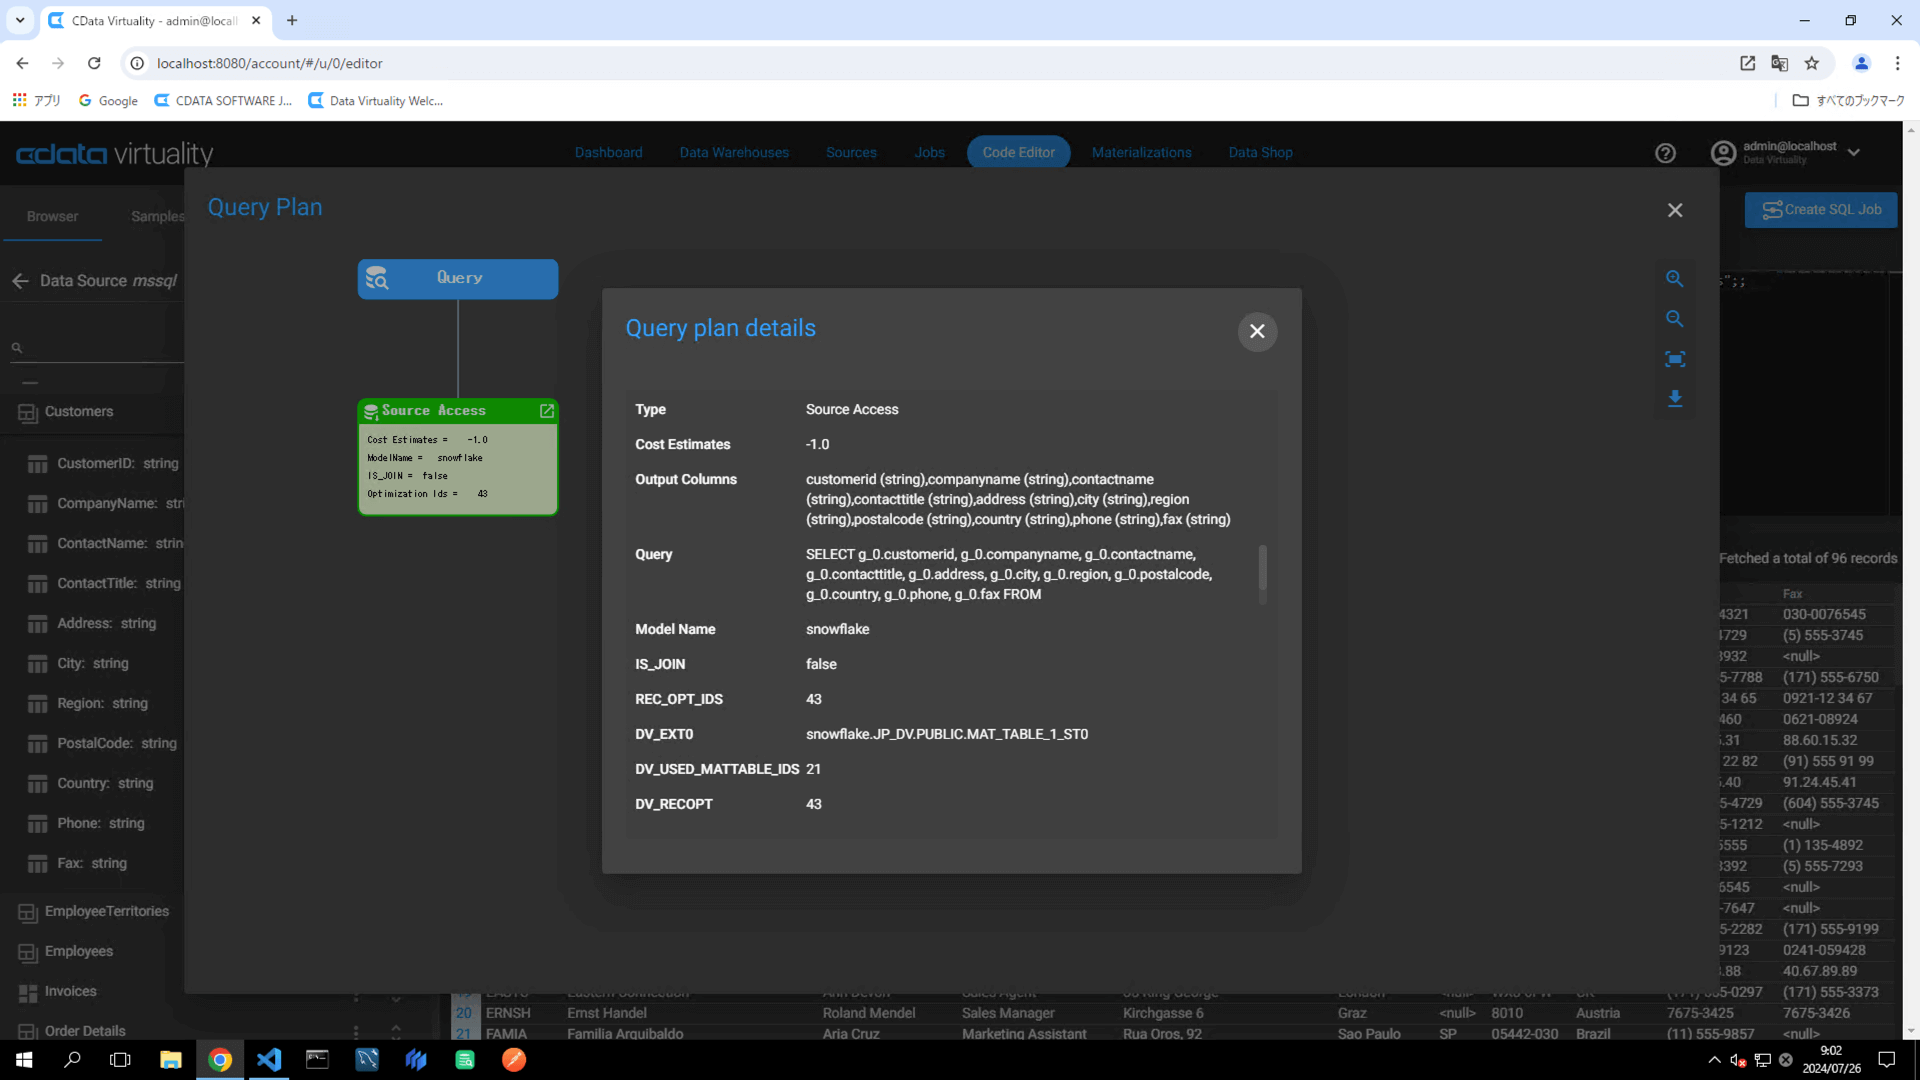The image size is (1920, 1080).
Task: Open Visual Studio Code from taskbar
Action: click(268, 1060)
